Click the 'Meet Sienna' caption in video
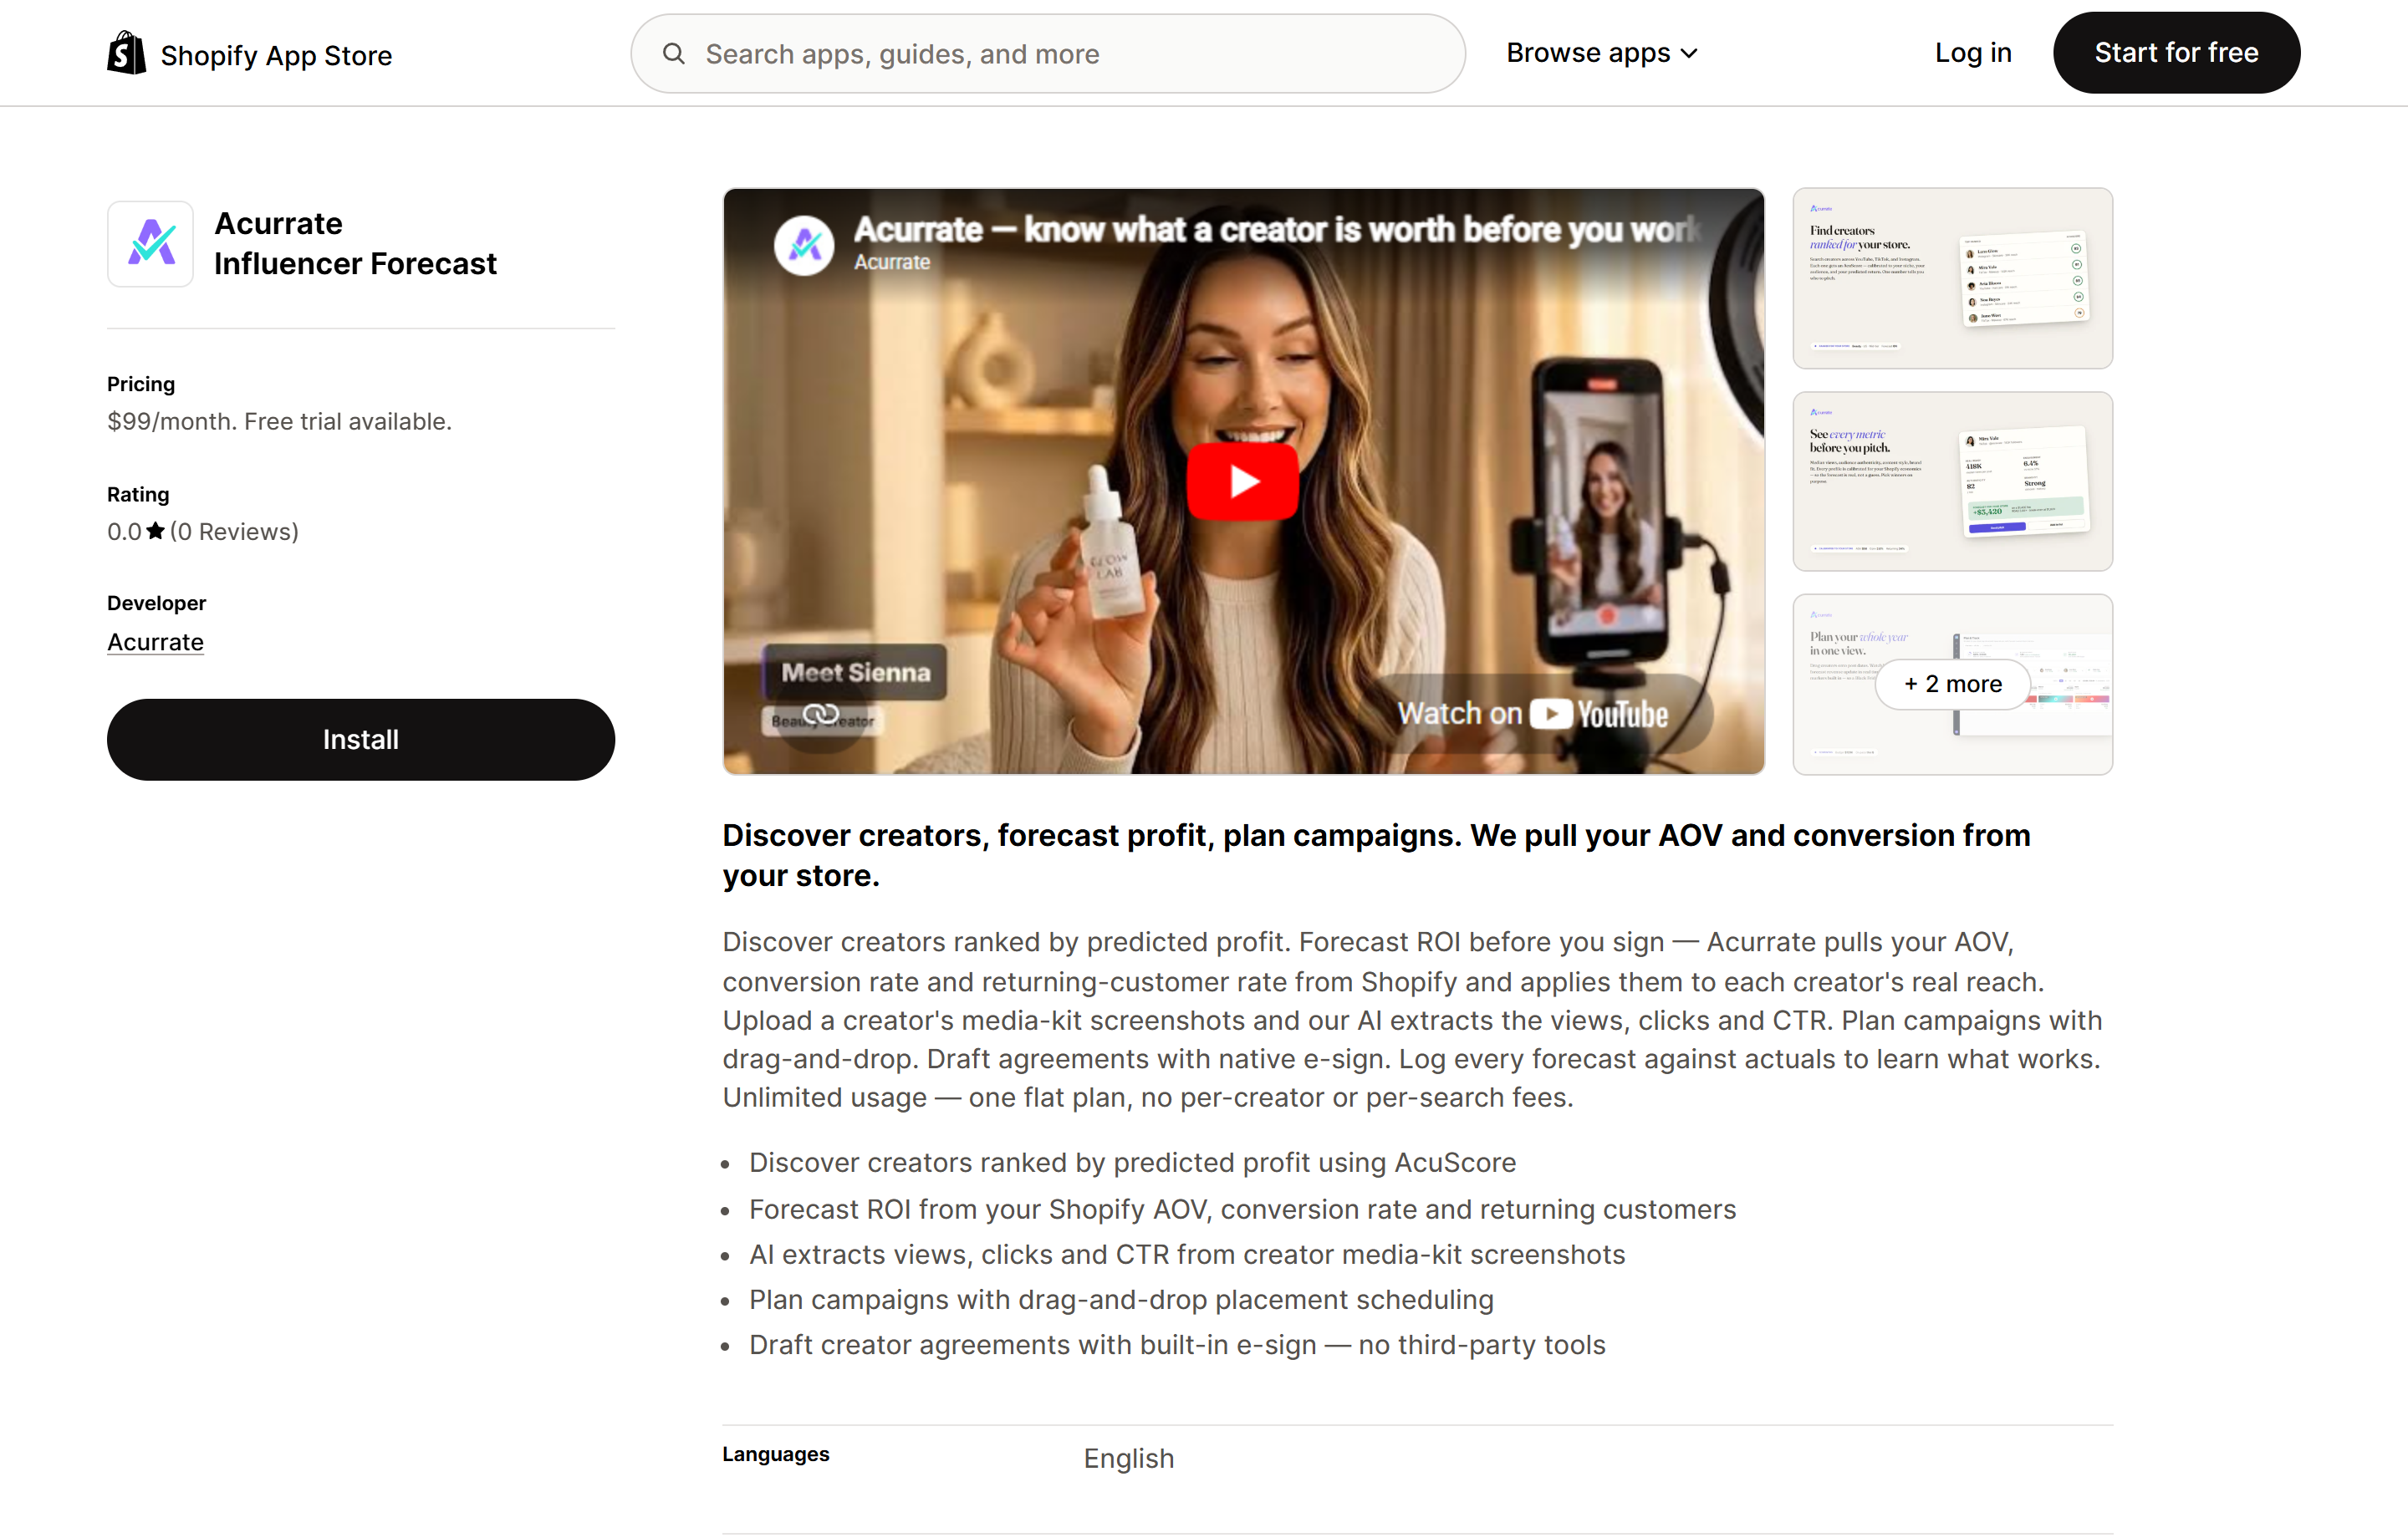Screen dimensions: 2408x1538 click(x=856, y=672)
